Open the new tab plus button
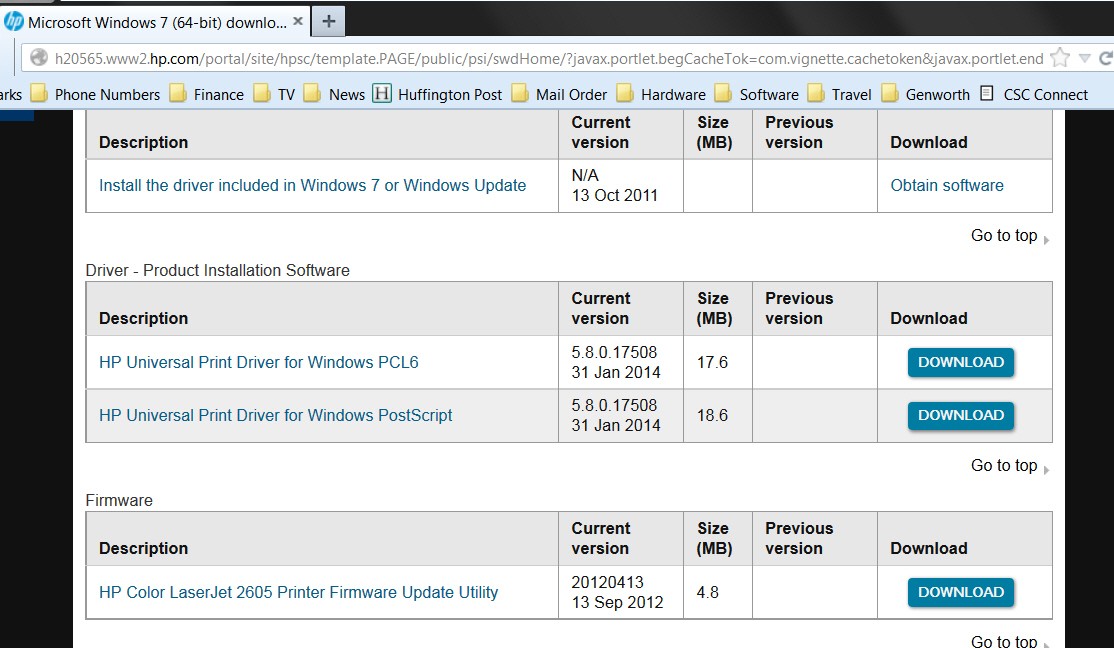1114x648 pixels. point(328,21)
